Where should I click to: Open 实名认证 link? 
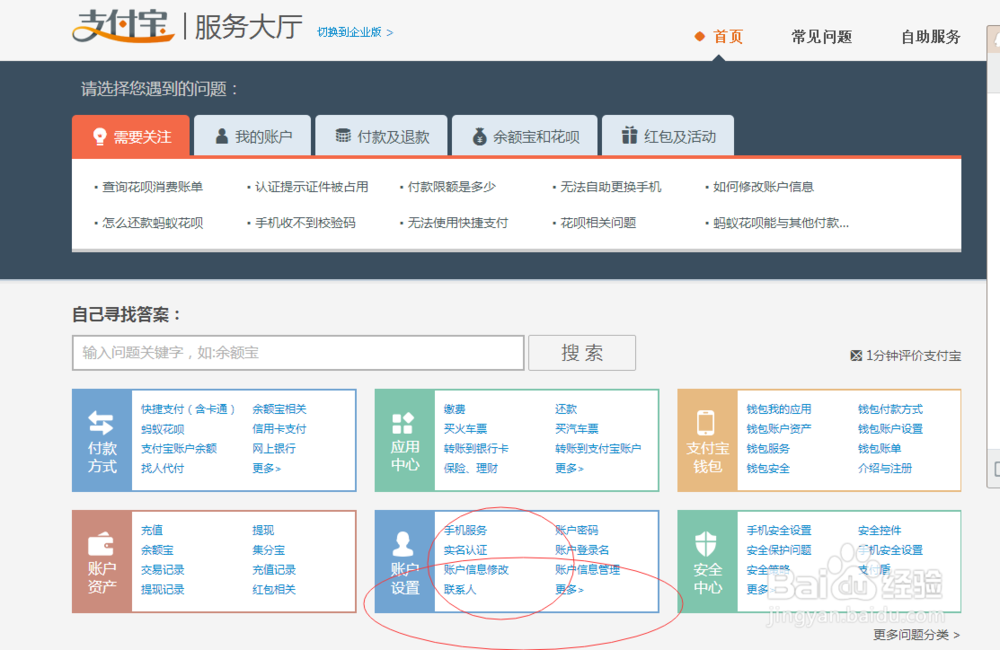[466, 550]
